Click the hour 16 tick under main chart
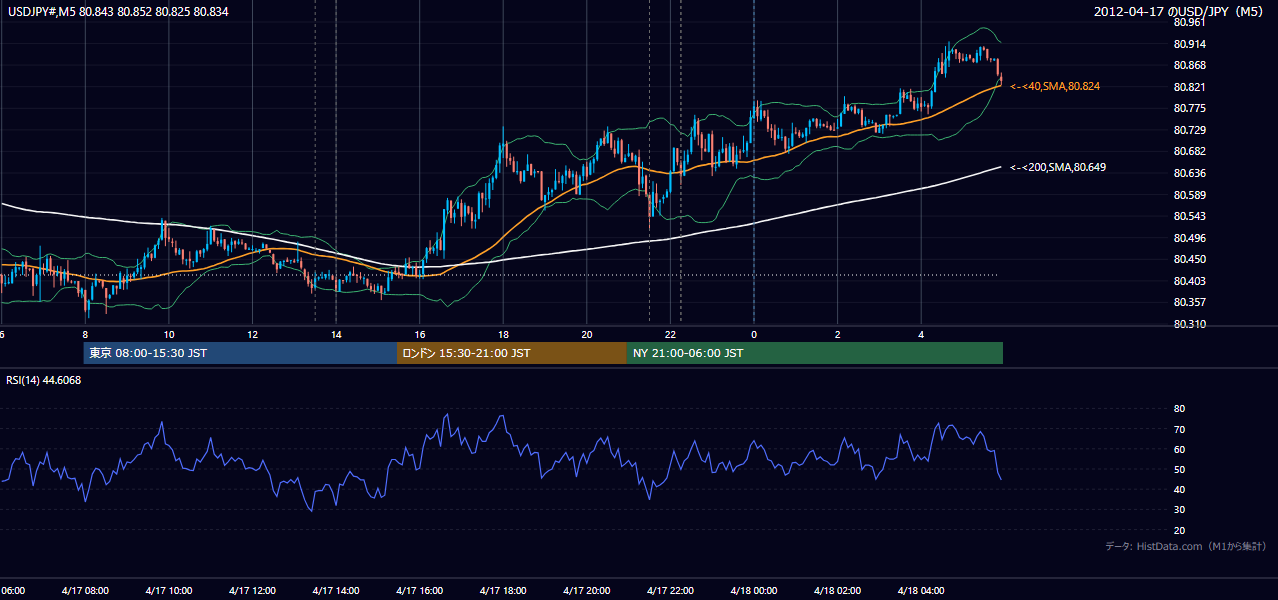Screen dimensions: 1278x600 421,334
